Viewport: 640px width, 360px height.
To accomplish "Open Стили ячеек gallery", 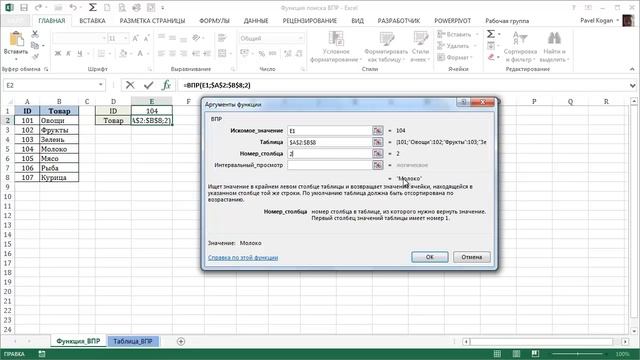I will point(420,47).
